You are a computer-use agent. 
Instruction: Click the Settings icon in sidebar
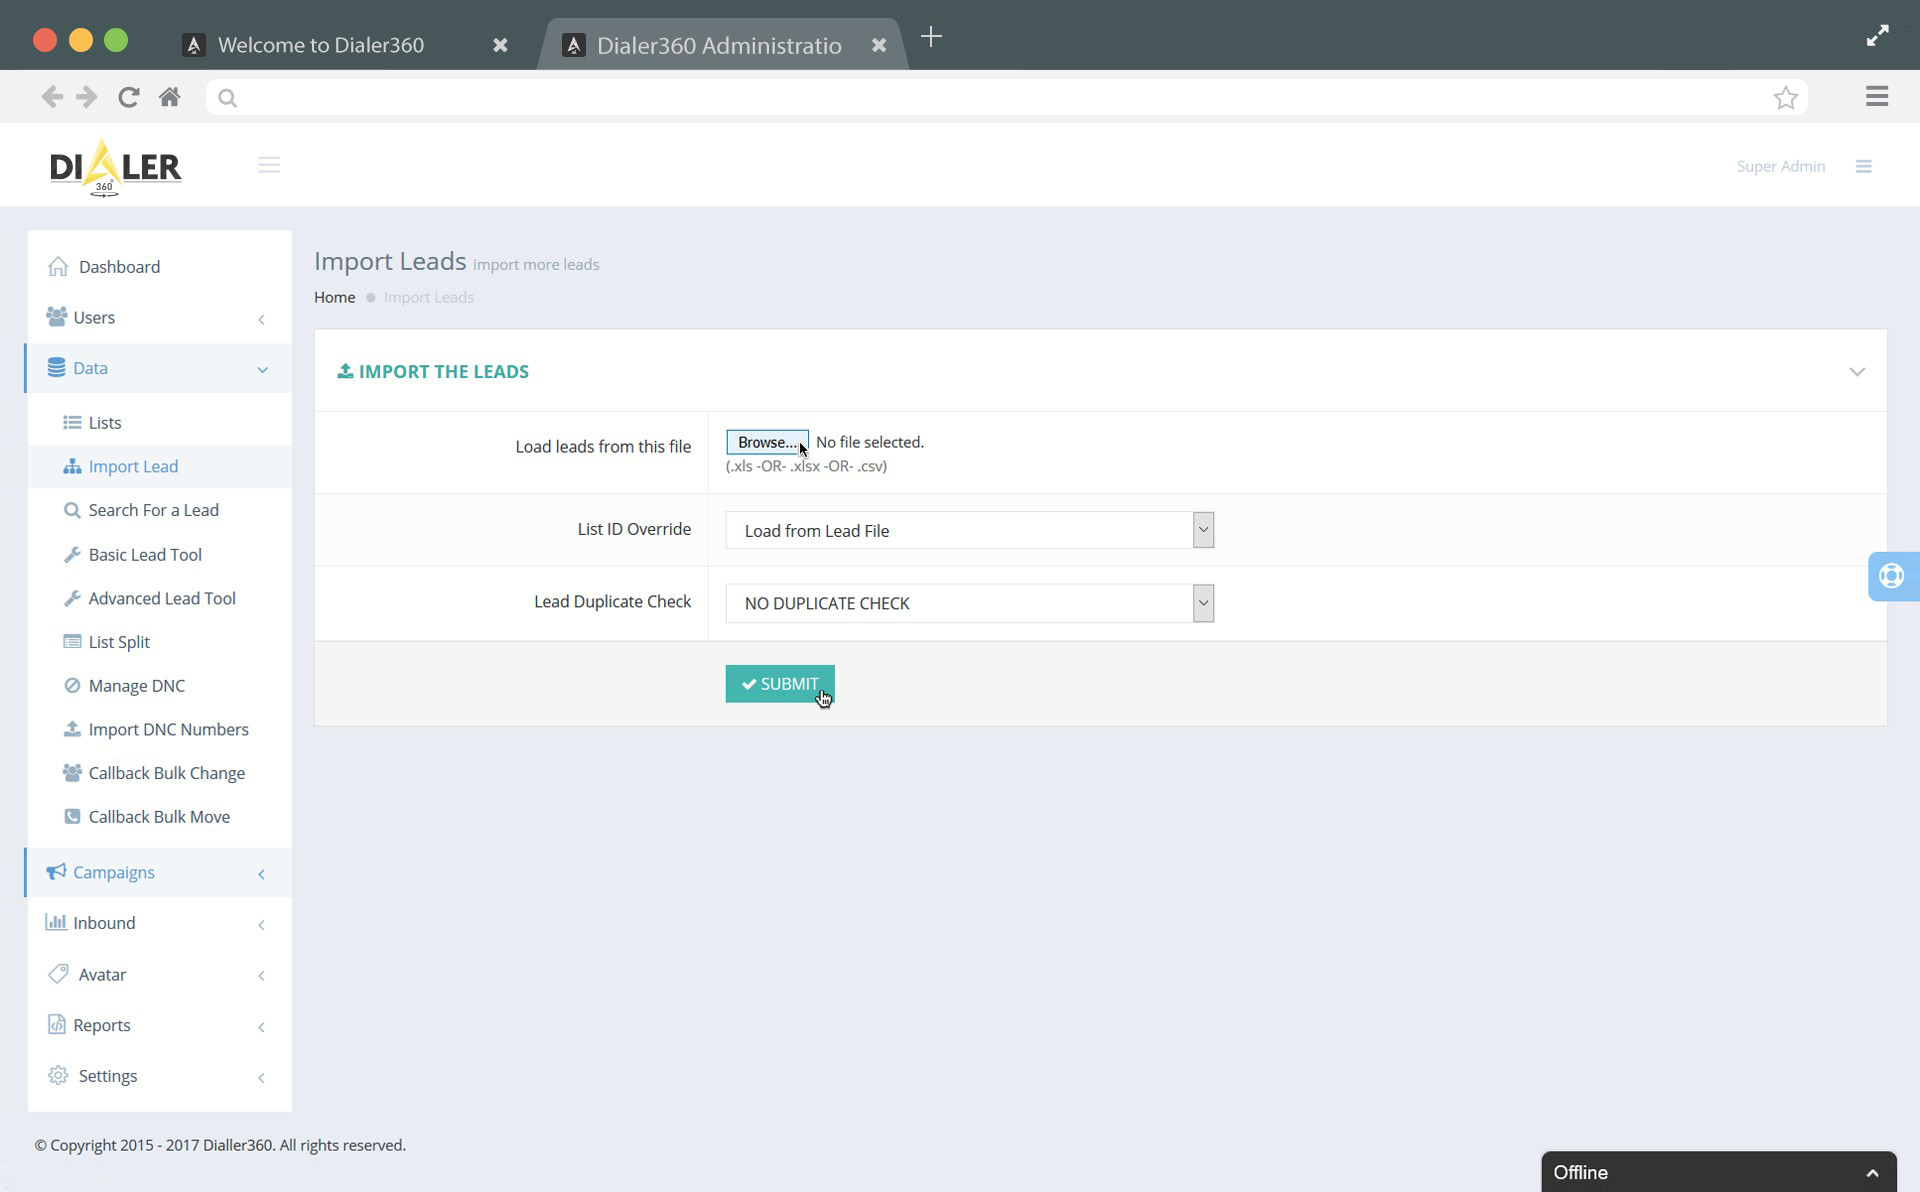[x=54, y=1074]
